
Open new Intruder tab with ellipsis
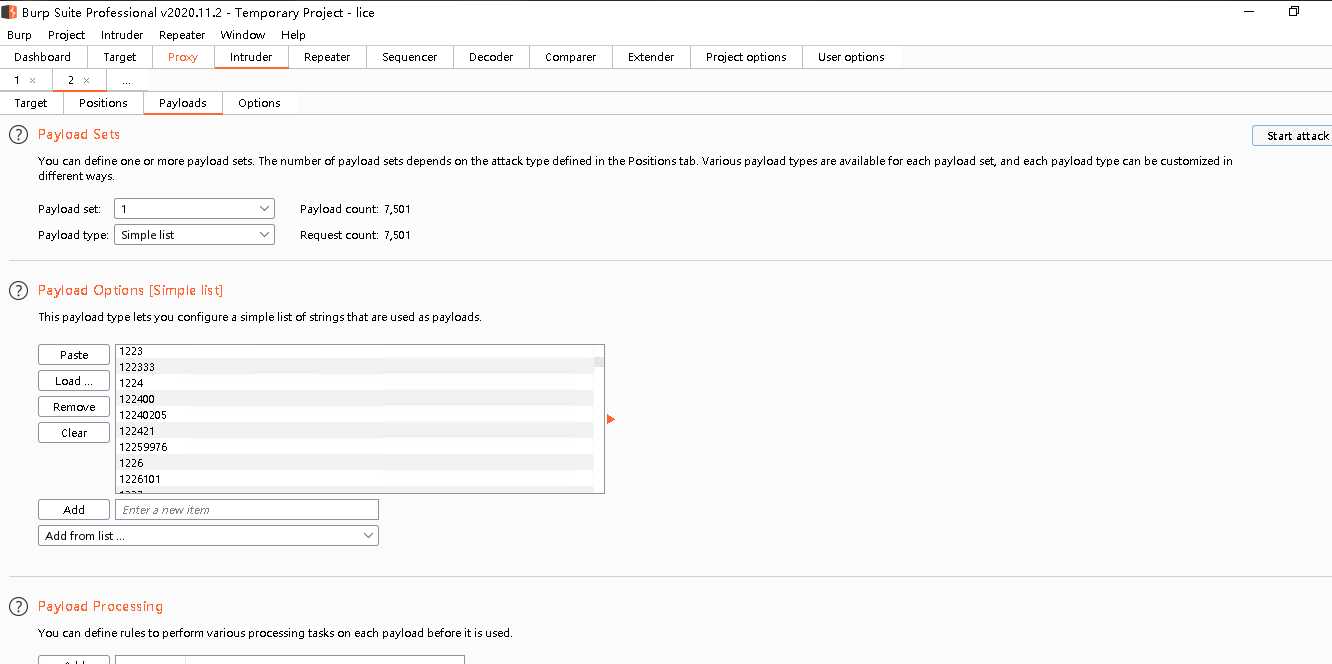tap(126, 80)
